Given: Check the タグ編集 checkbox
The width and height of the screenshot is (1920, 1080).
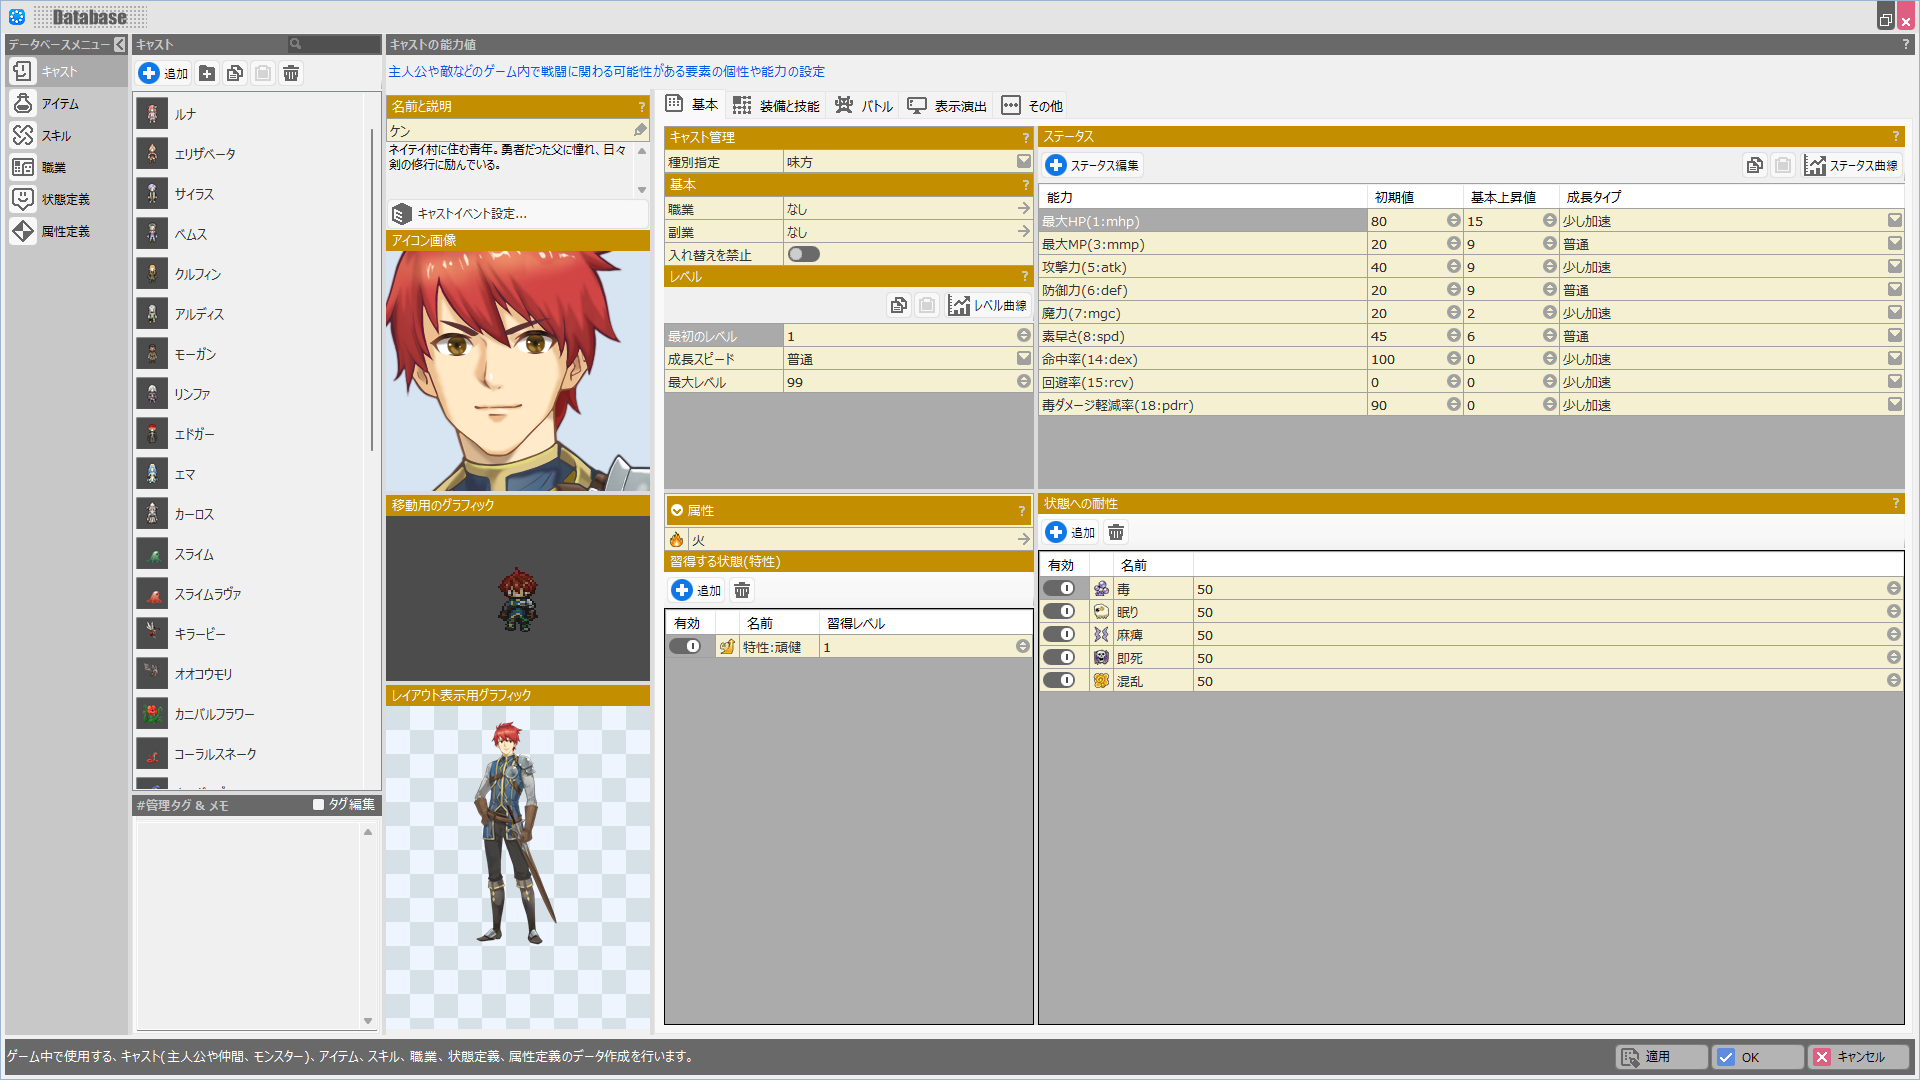Looking at the screenshot, I should (319, 805).
